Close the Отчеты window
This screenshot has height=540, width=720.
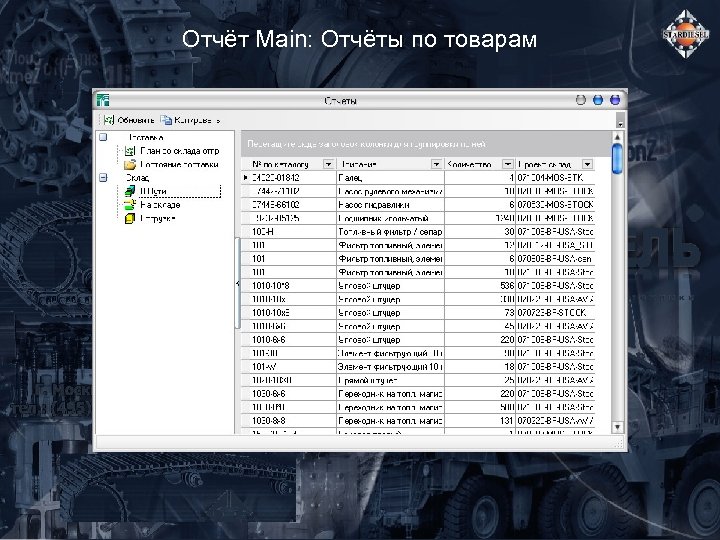coord(615,100)
